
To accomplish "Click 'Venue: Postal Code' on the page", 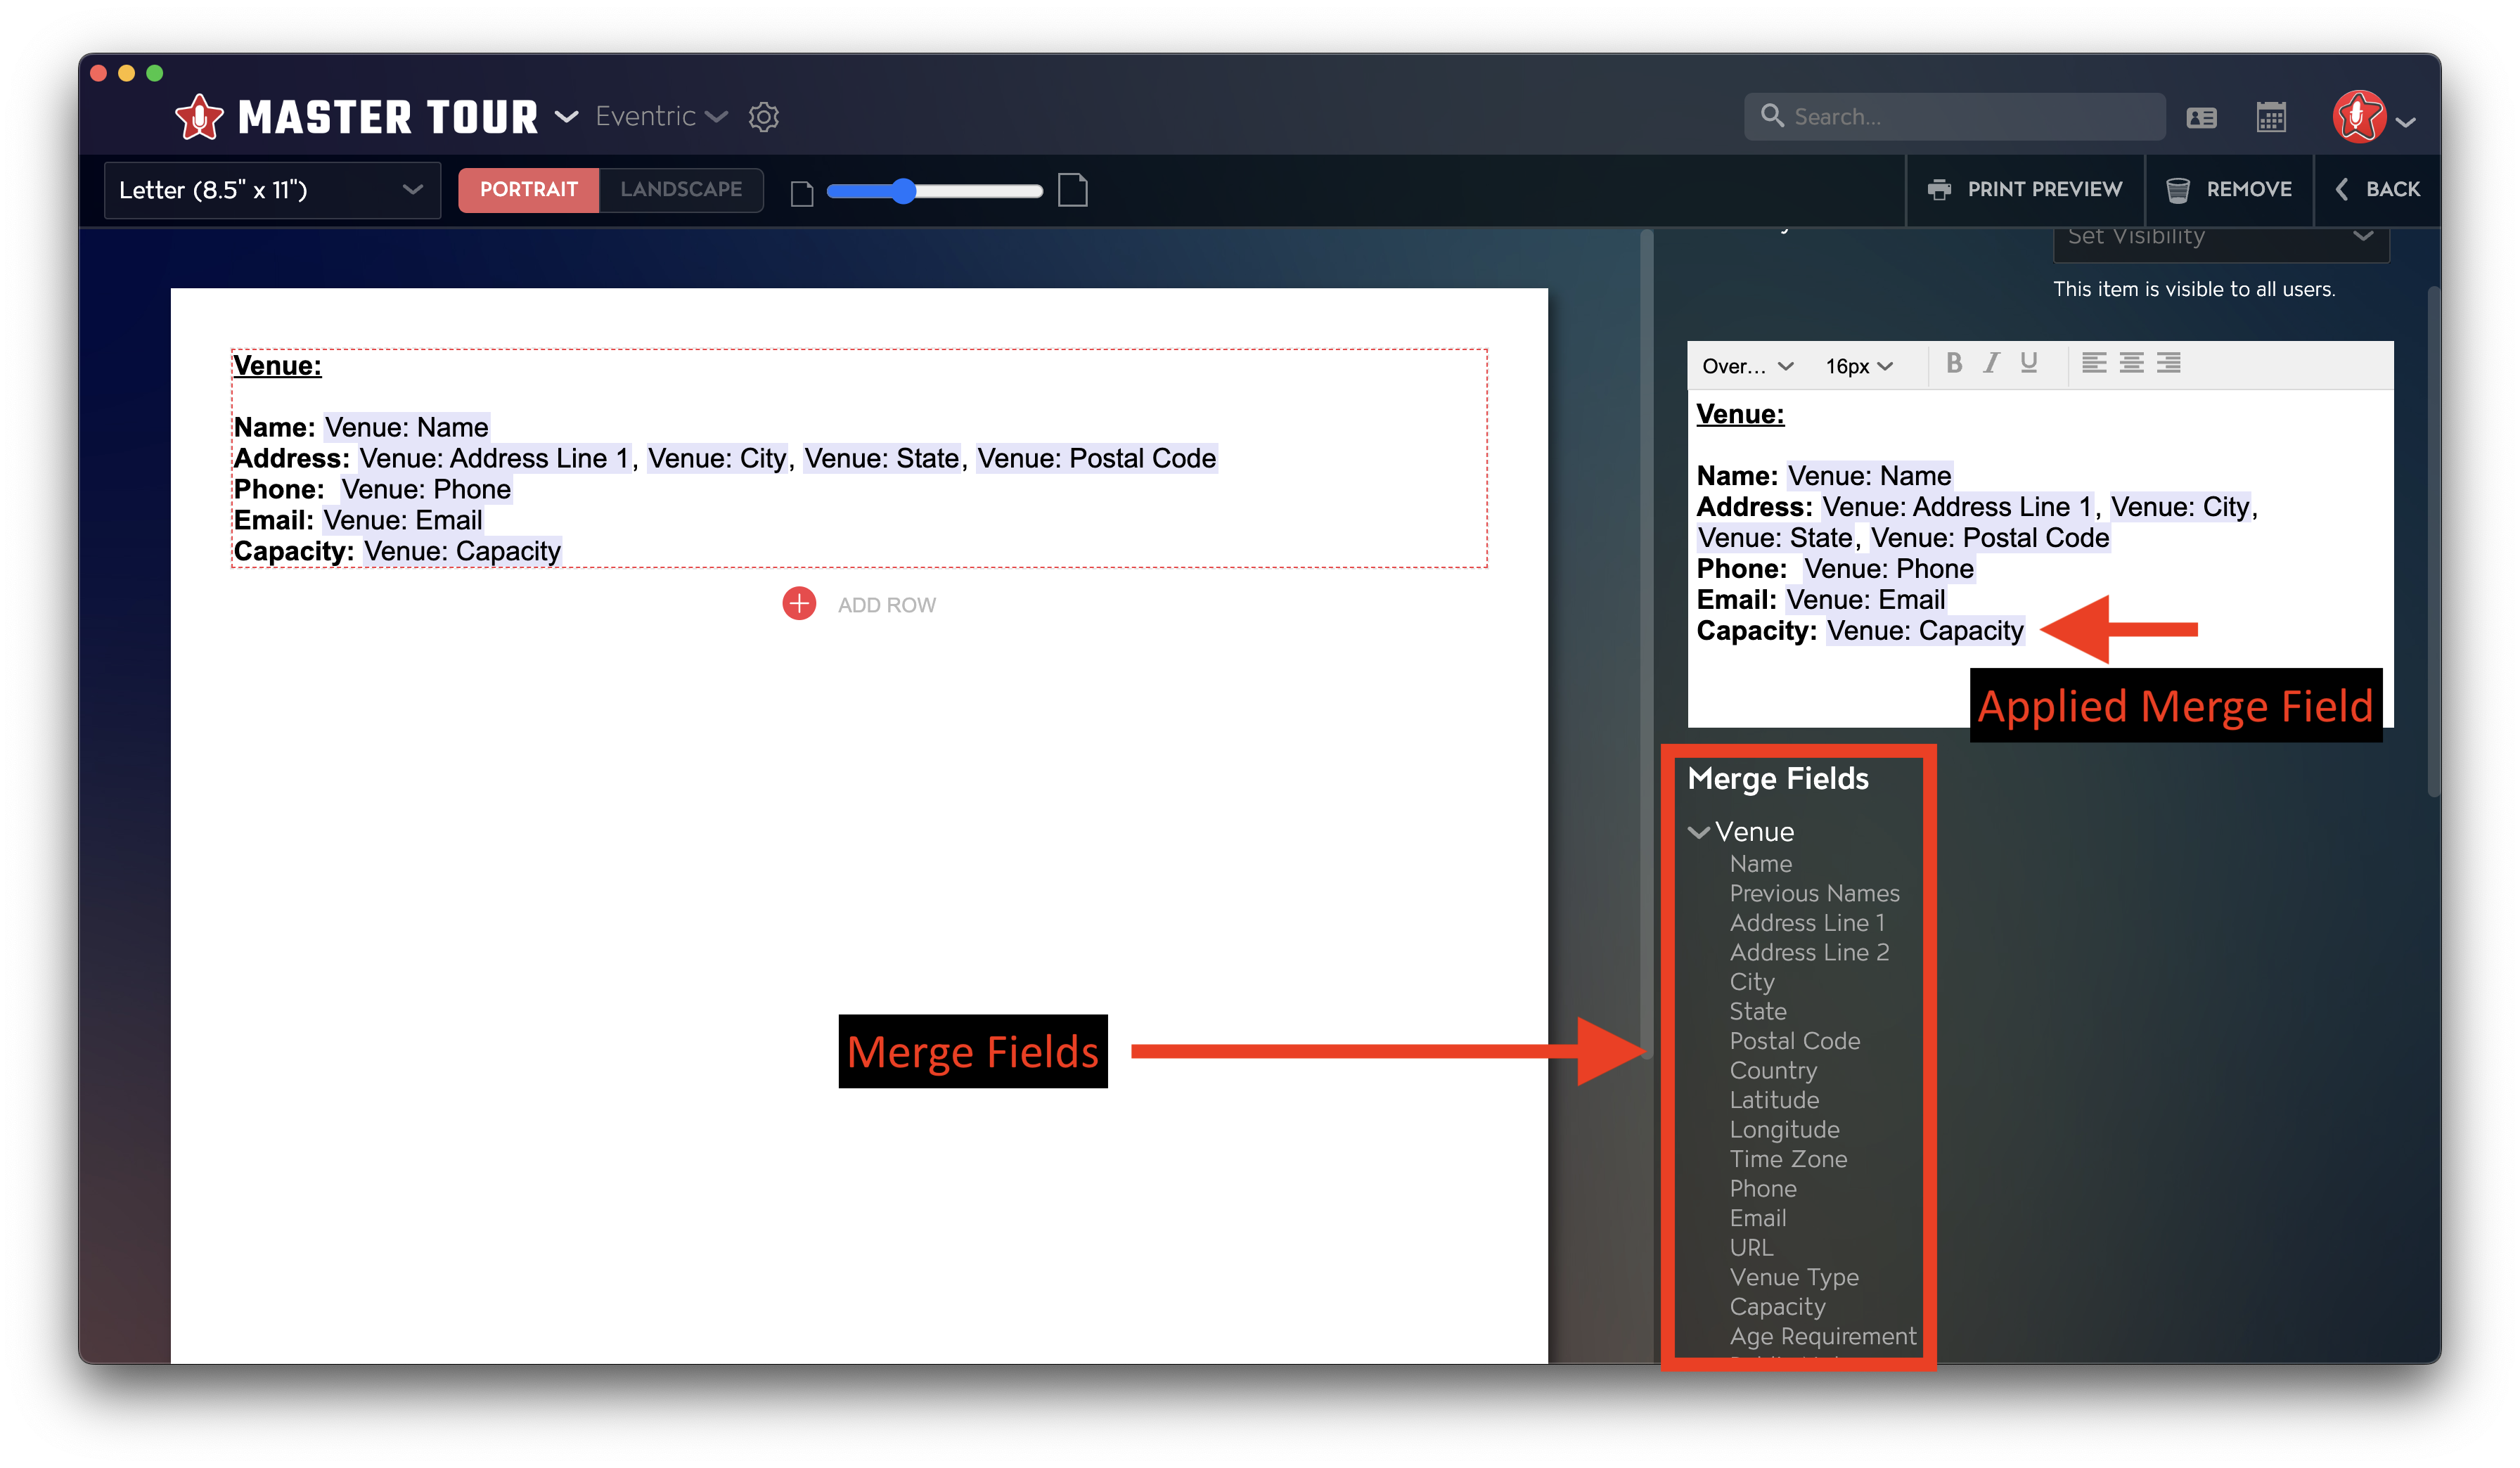I will click(1096, 459).
